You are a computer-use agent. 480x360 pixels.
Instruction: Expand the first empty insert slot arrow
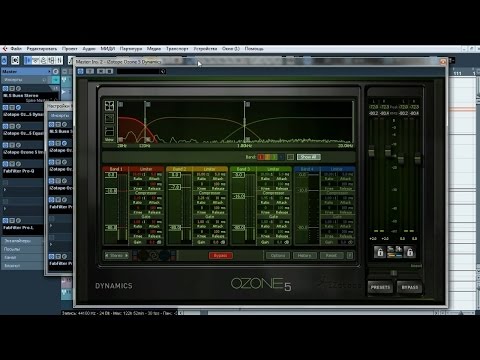(5, 190)
